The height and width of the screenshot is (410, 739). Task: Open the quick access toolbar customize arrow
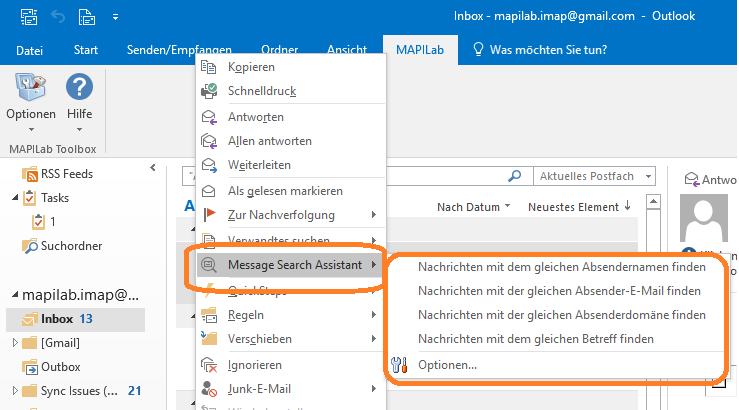[x=115, y=17]
